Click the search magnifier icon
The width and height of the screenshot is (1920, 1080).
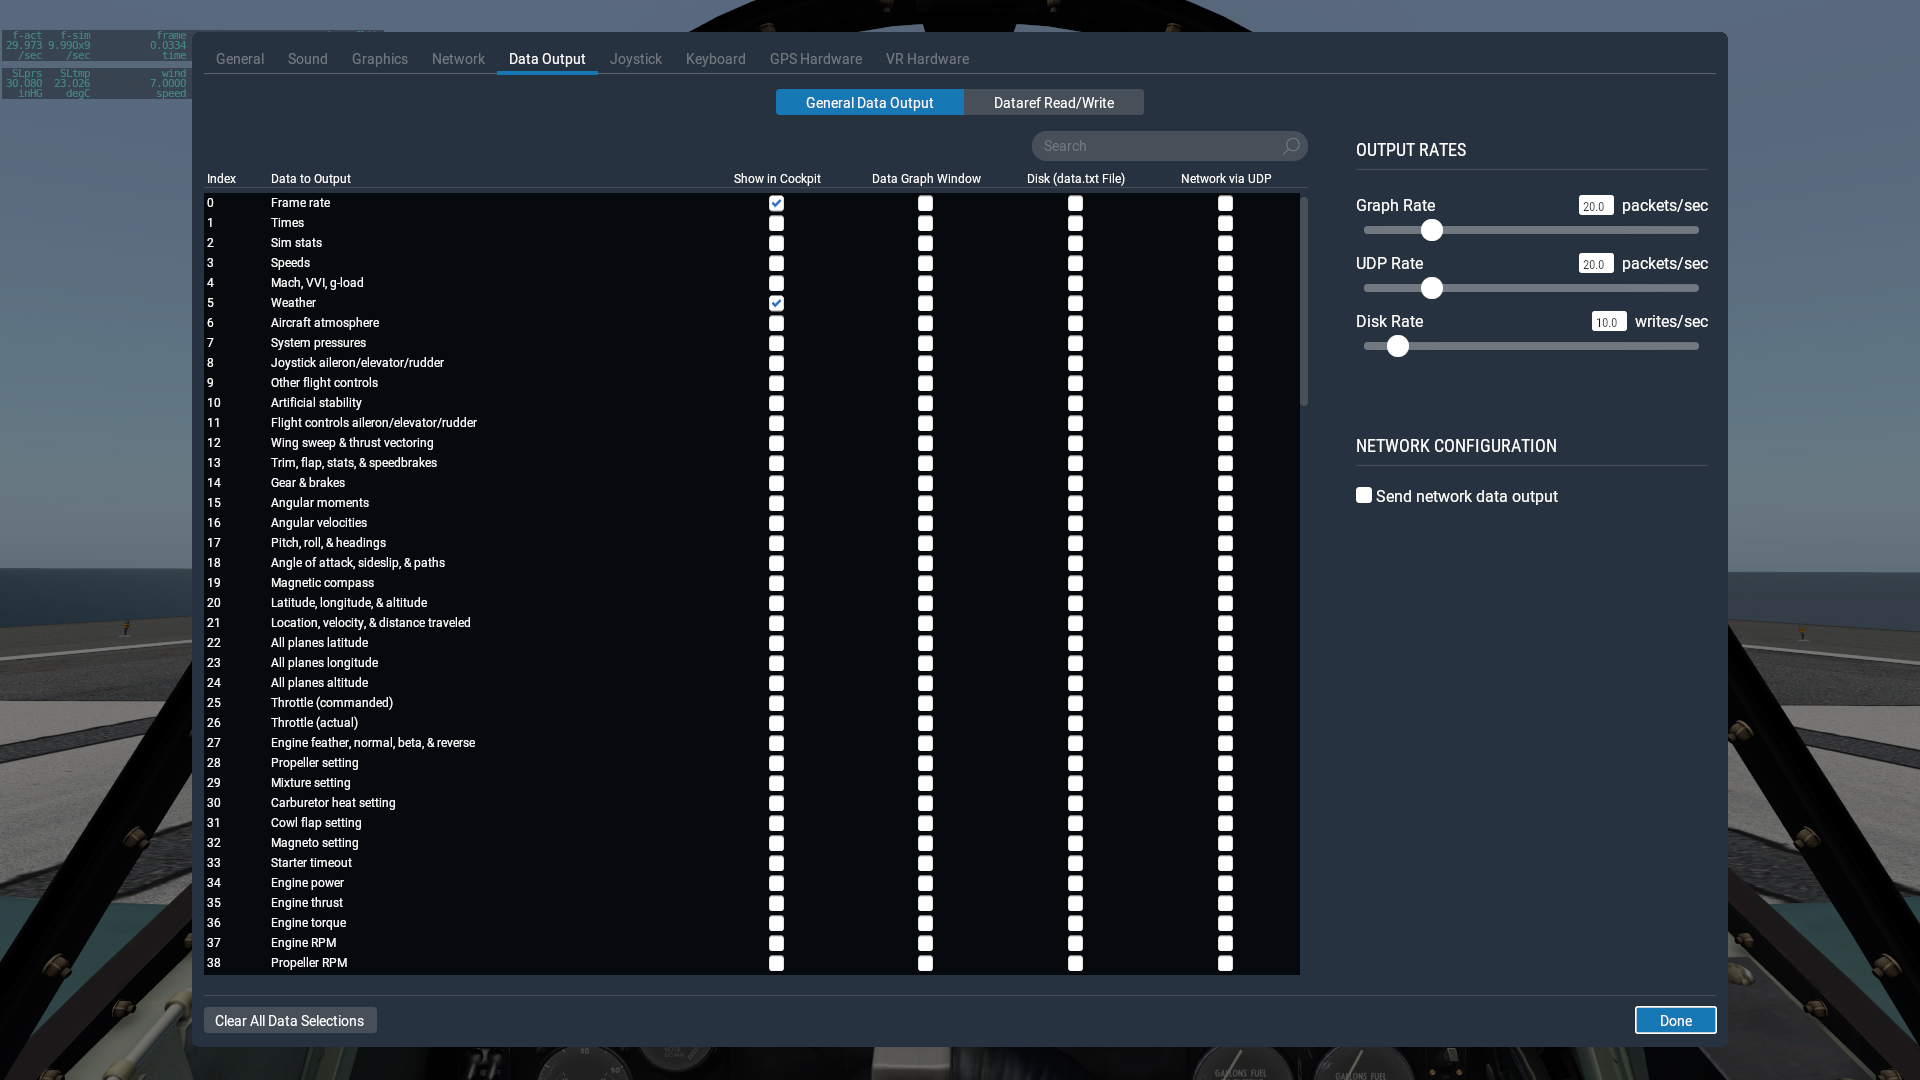1291,146
